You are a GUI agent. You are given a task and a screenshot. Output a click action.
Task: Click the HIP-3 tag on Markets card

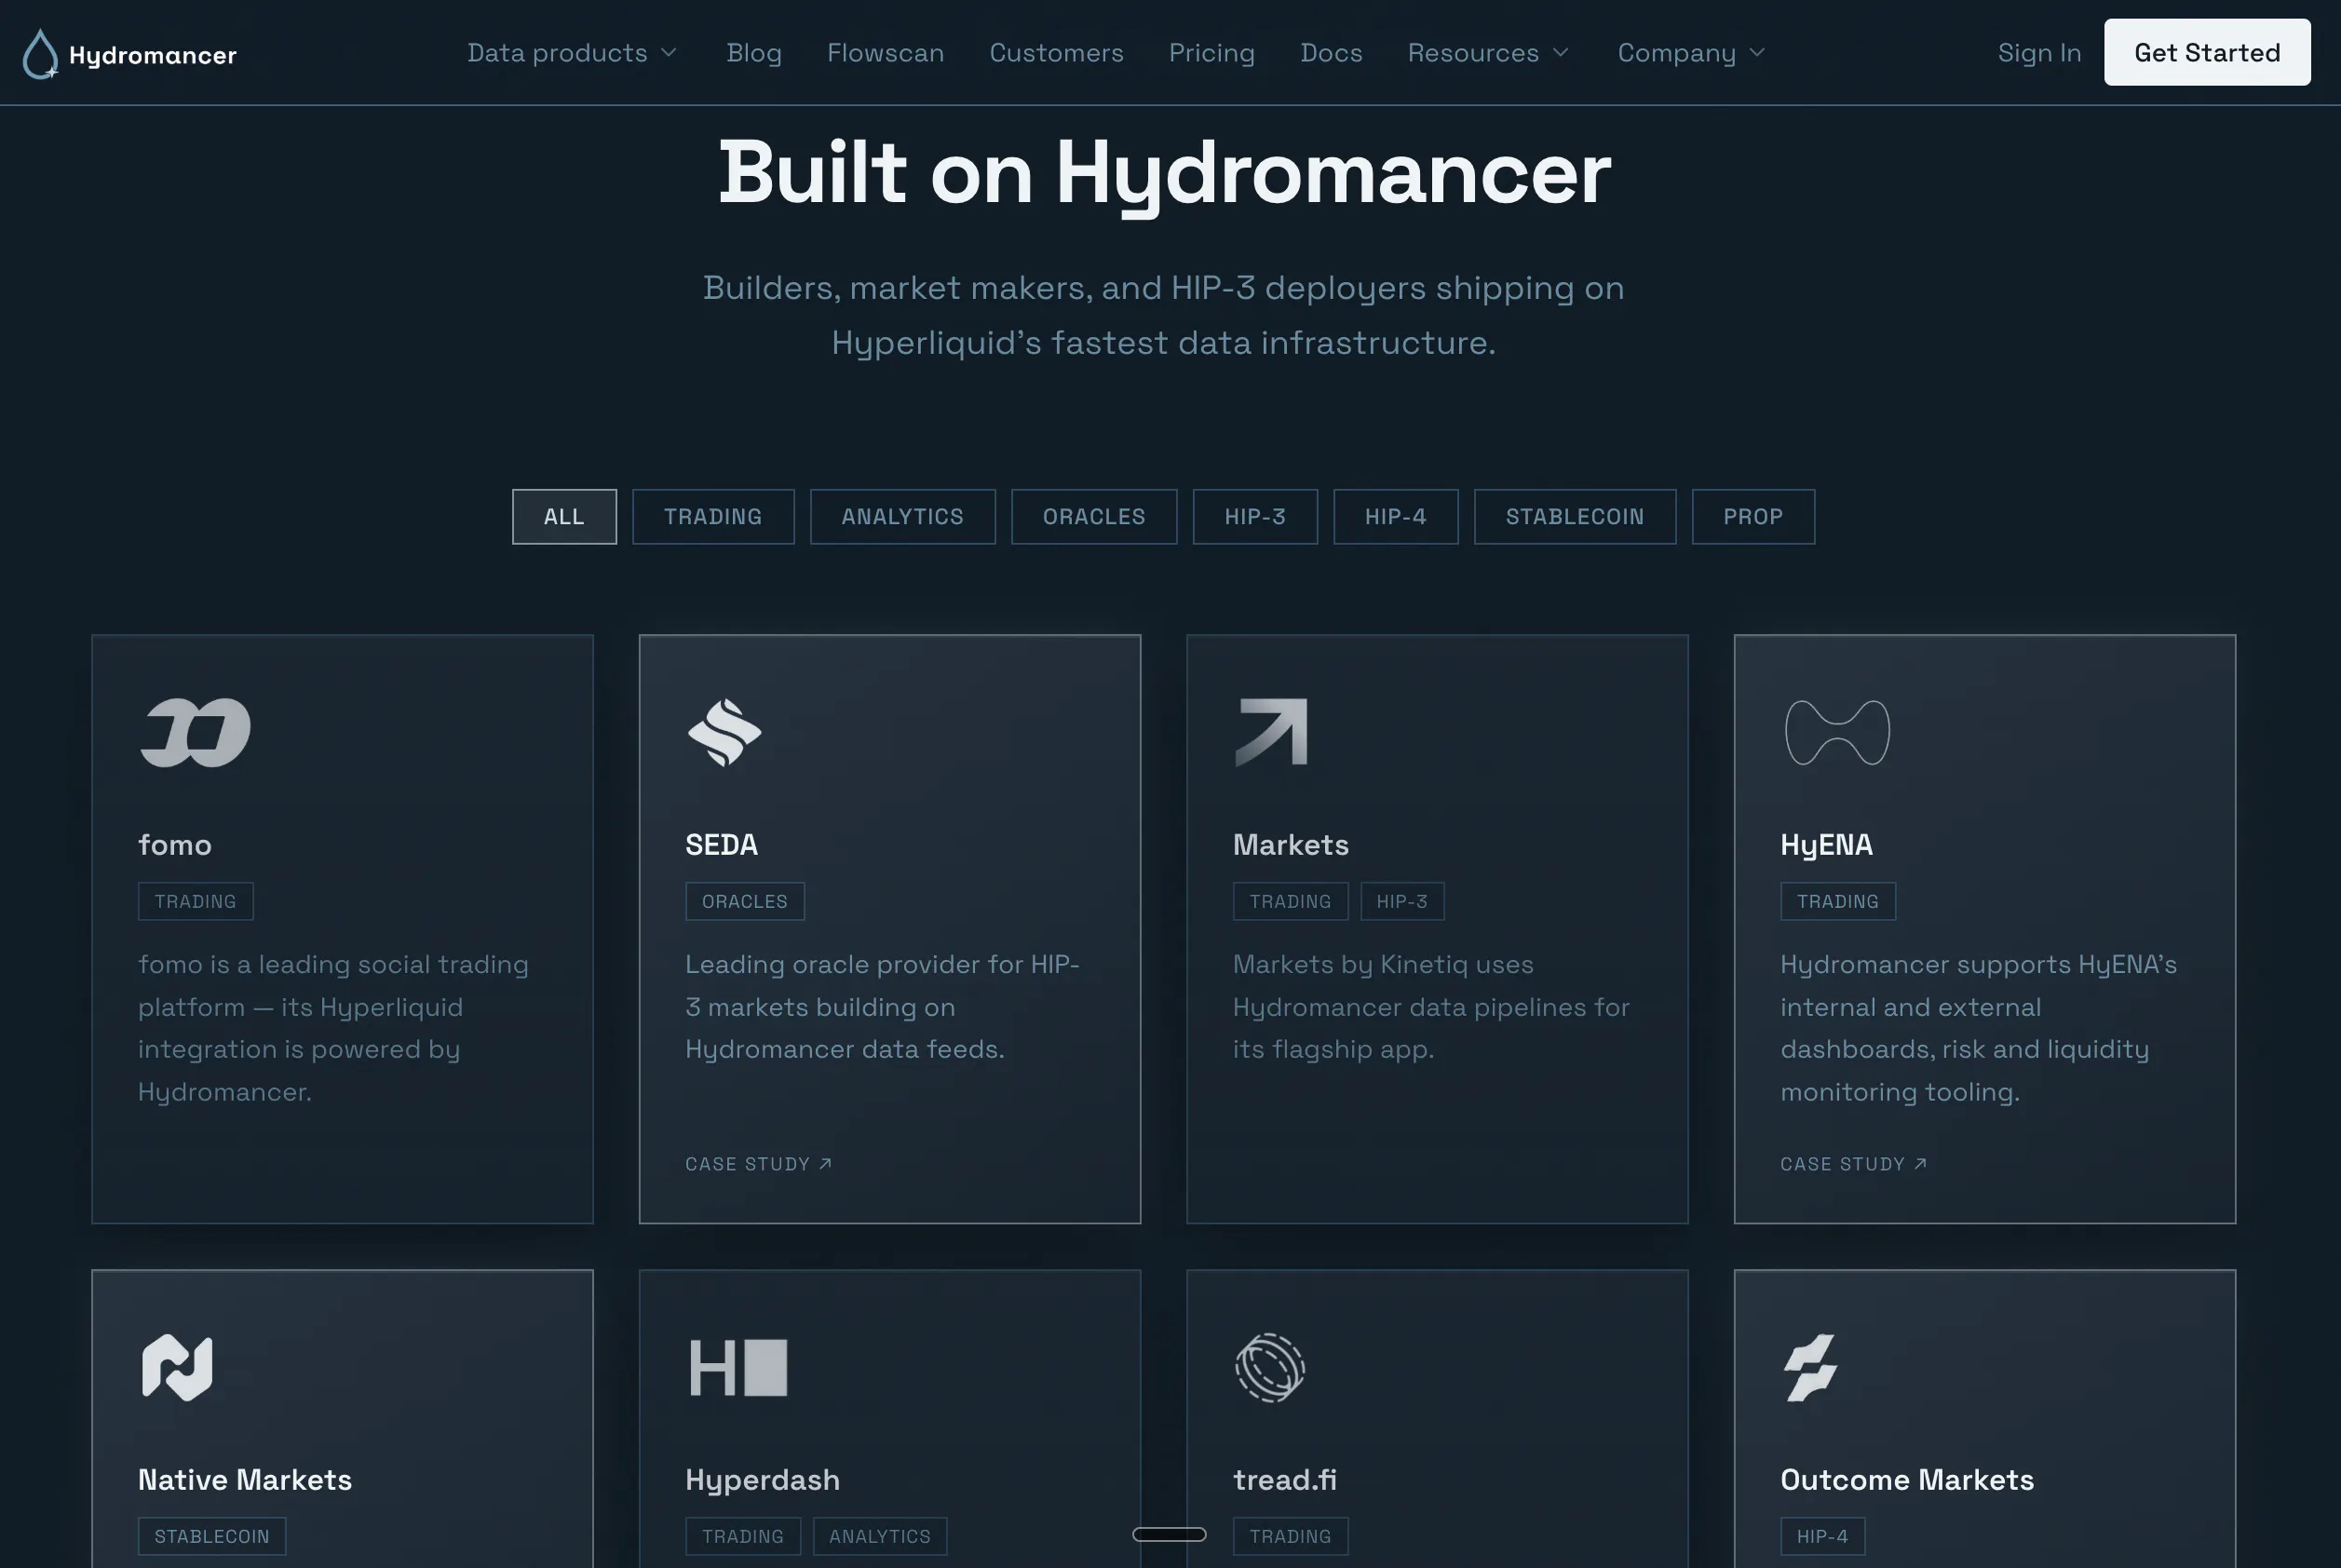coord(1401,901)
